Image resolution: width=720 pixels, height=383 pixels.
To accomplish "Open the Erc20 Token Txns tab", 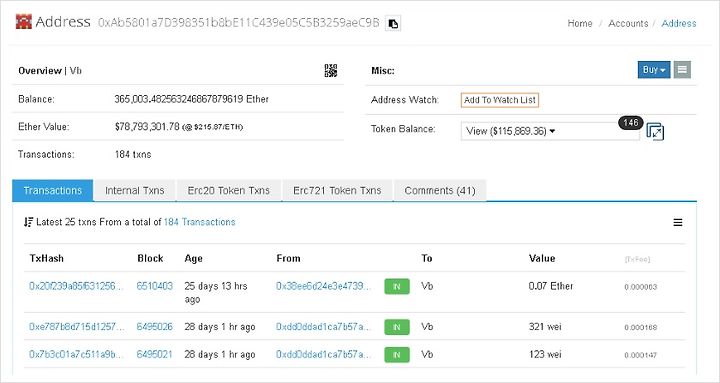I will (x=229, y=191).
